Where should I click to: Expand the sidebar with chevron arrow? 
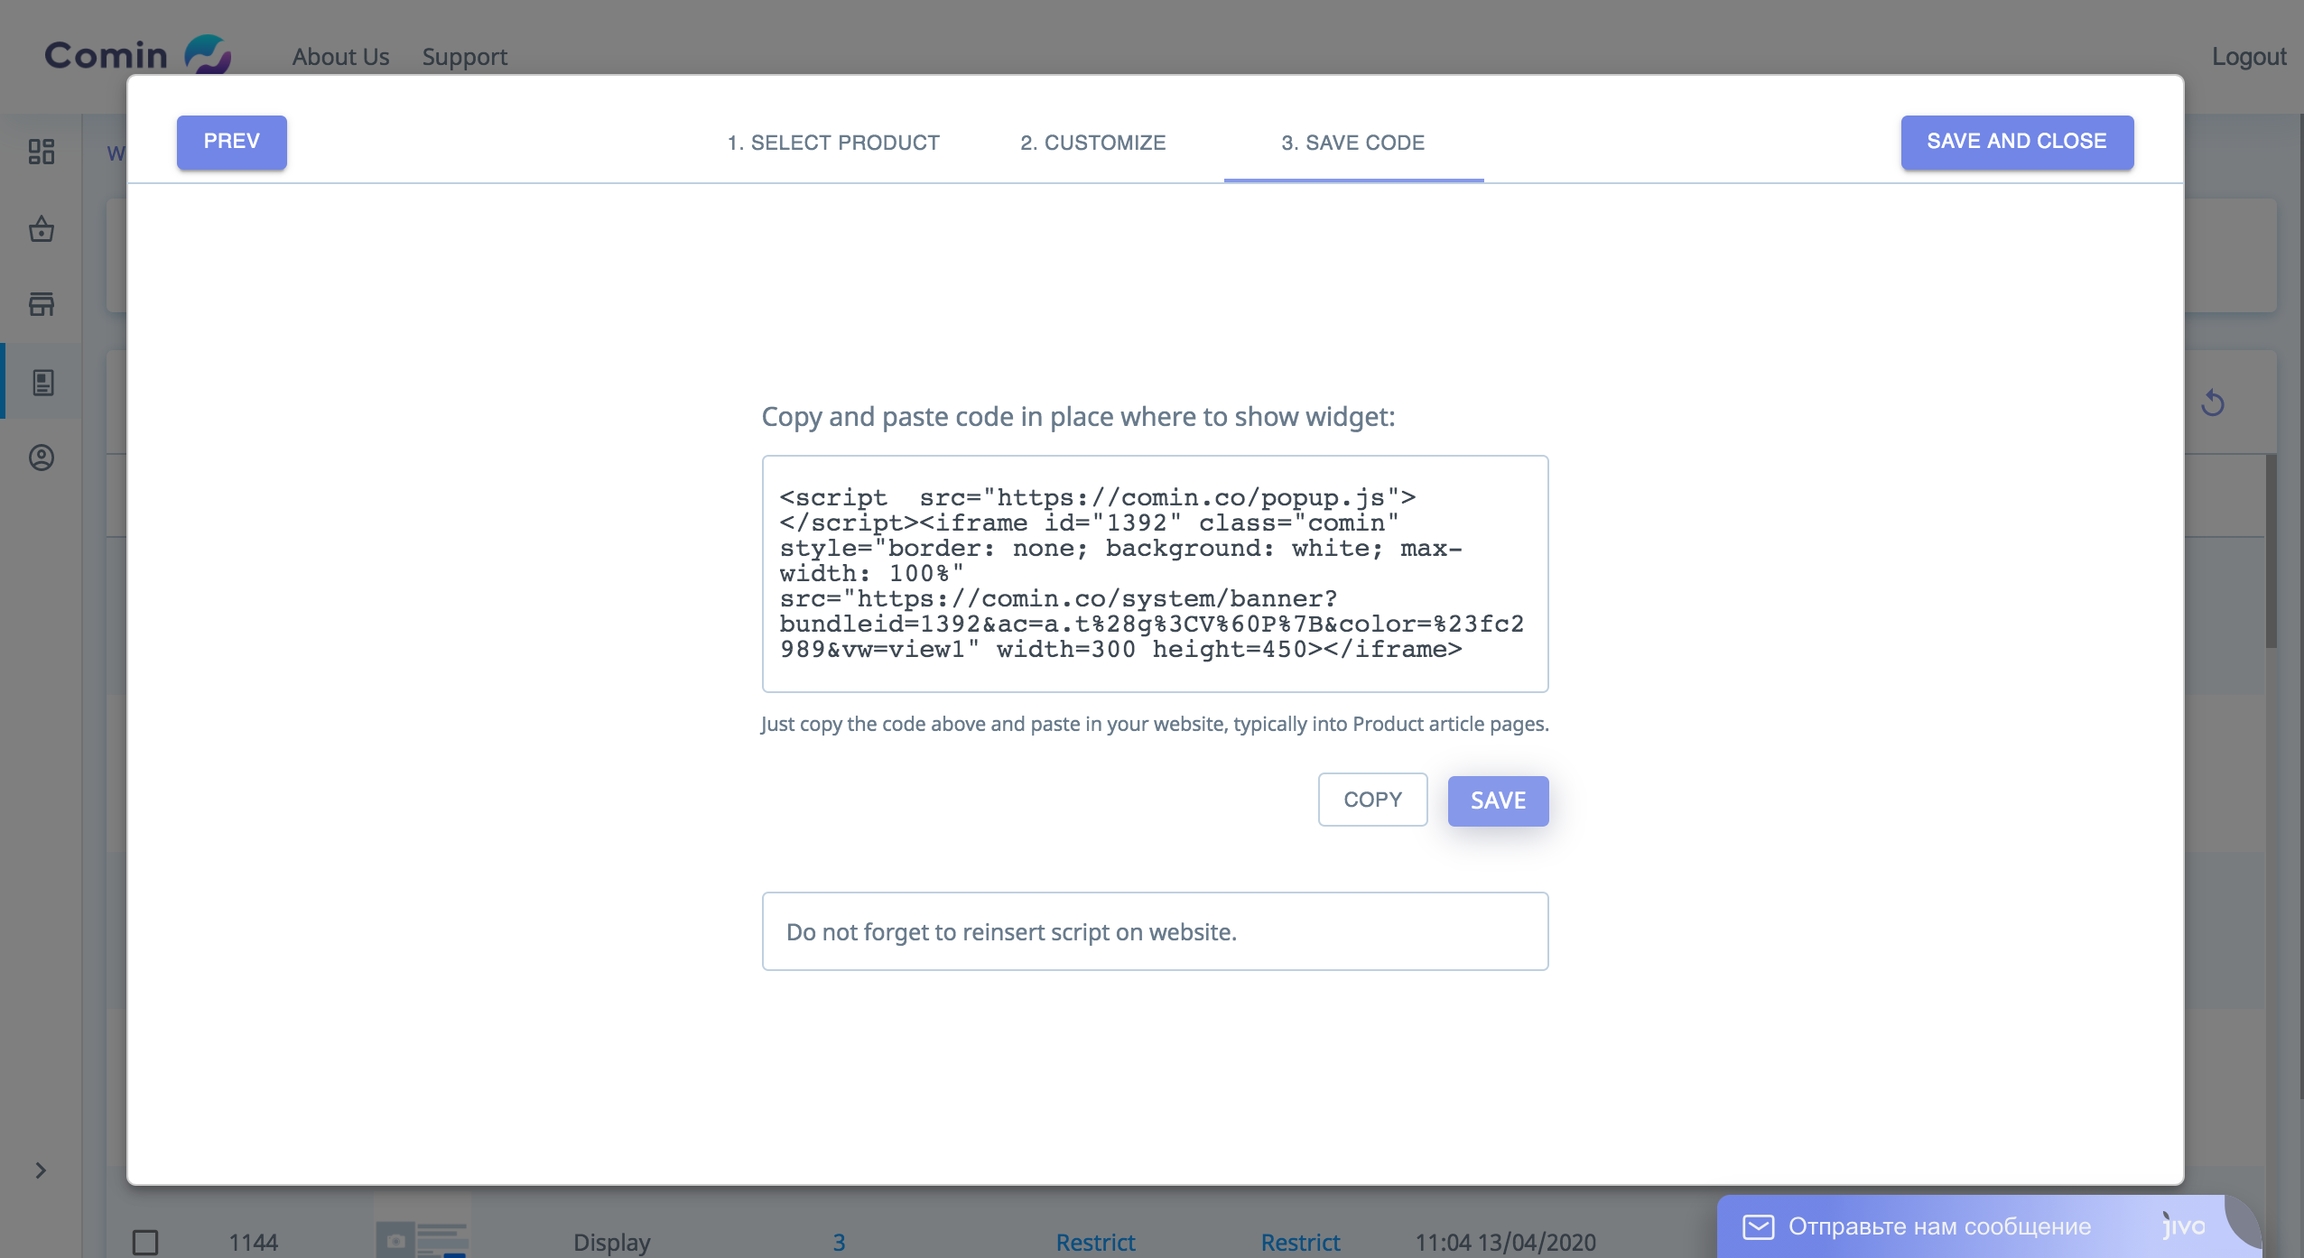coord(40,1170)
